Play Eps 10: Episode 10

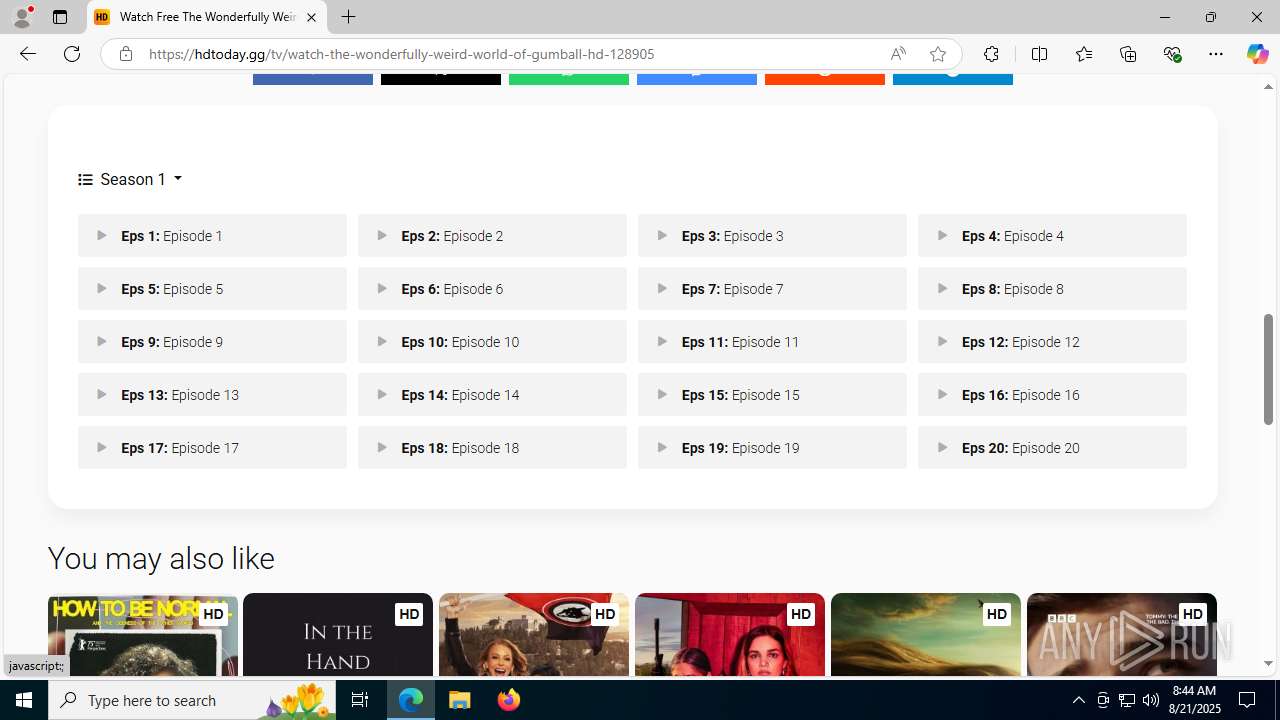pos(492,342)
